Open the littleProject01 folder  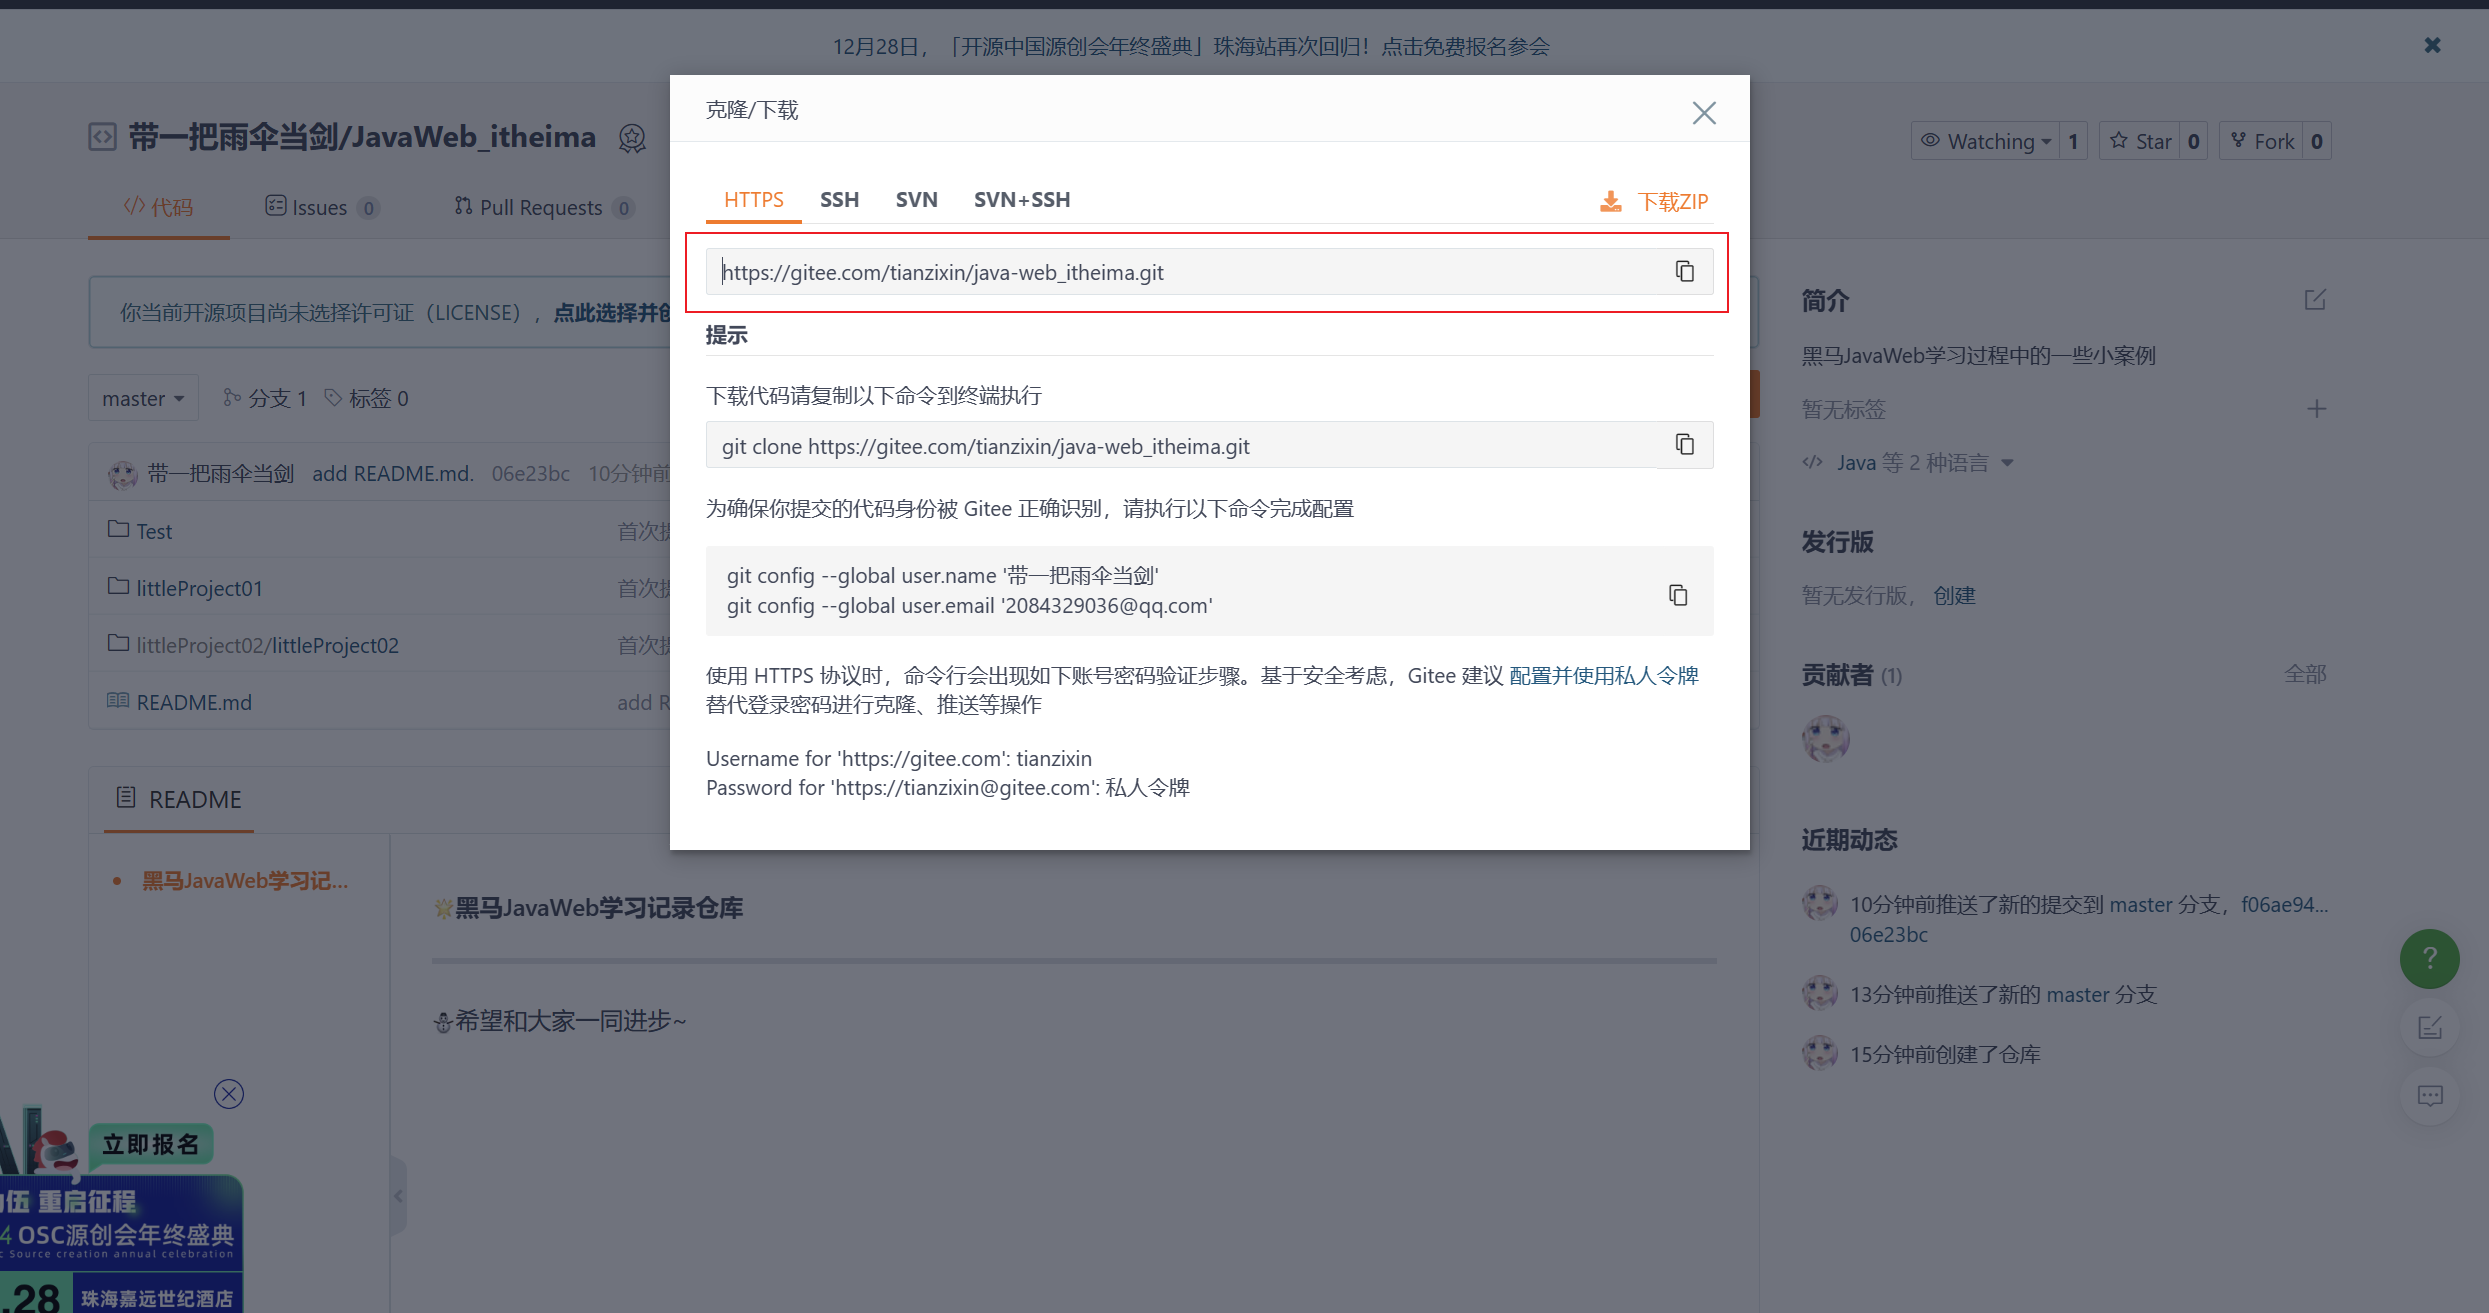coord(199,588)
